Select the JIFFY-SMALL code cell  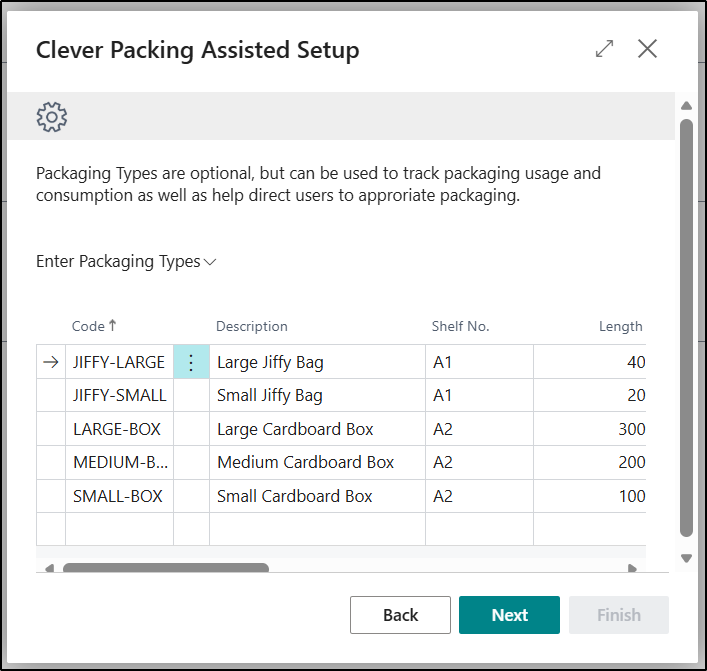[x=119, y=396]
